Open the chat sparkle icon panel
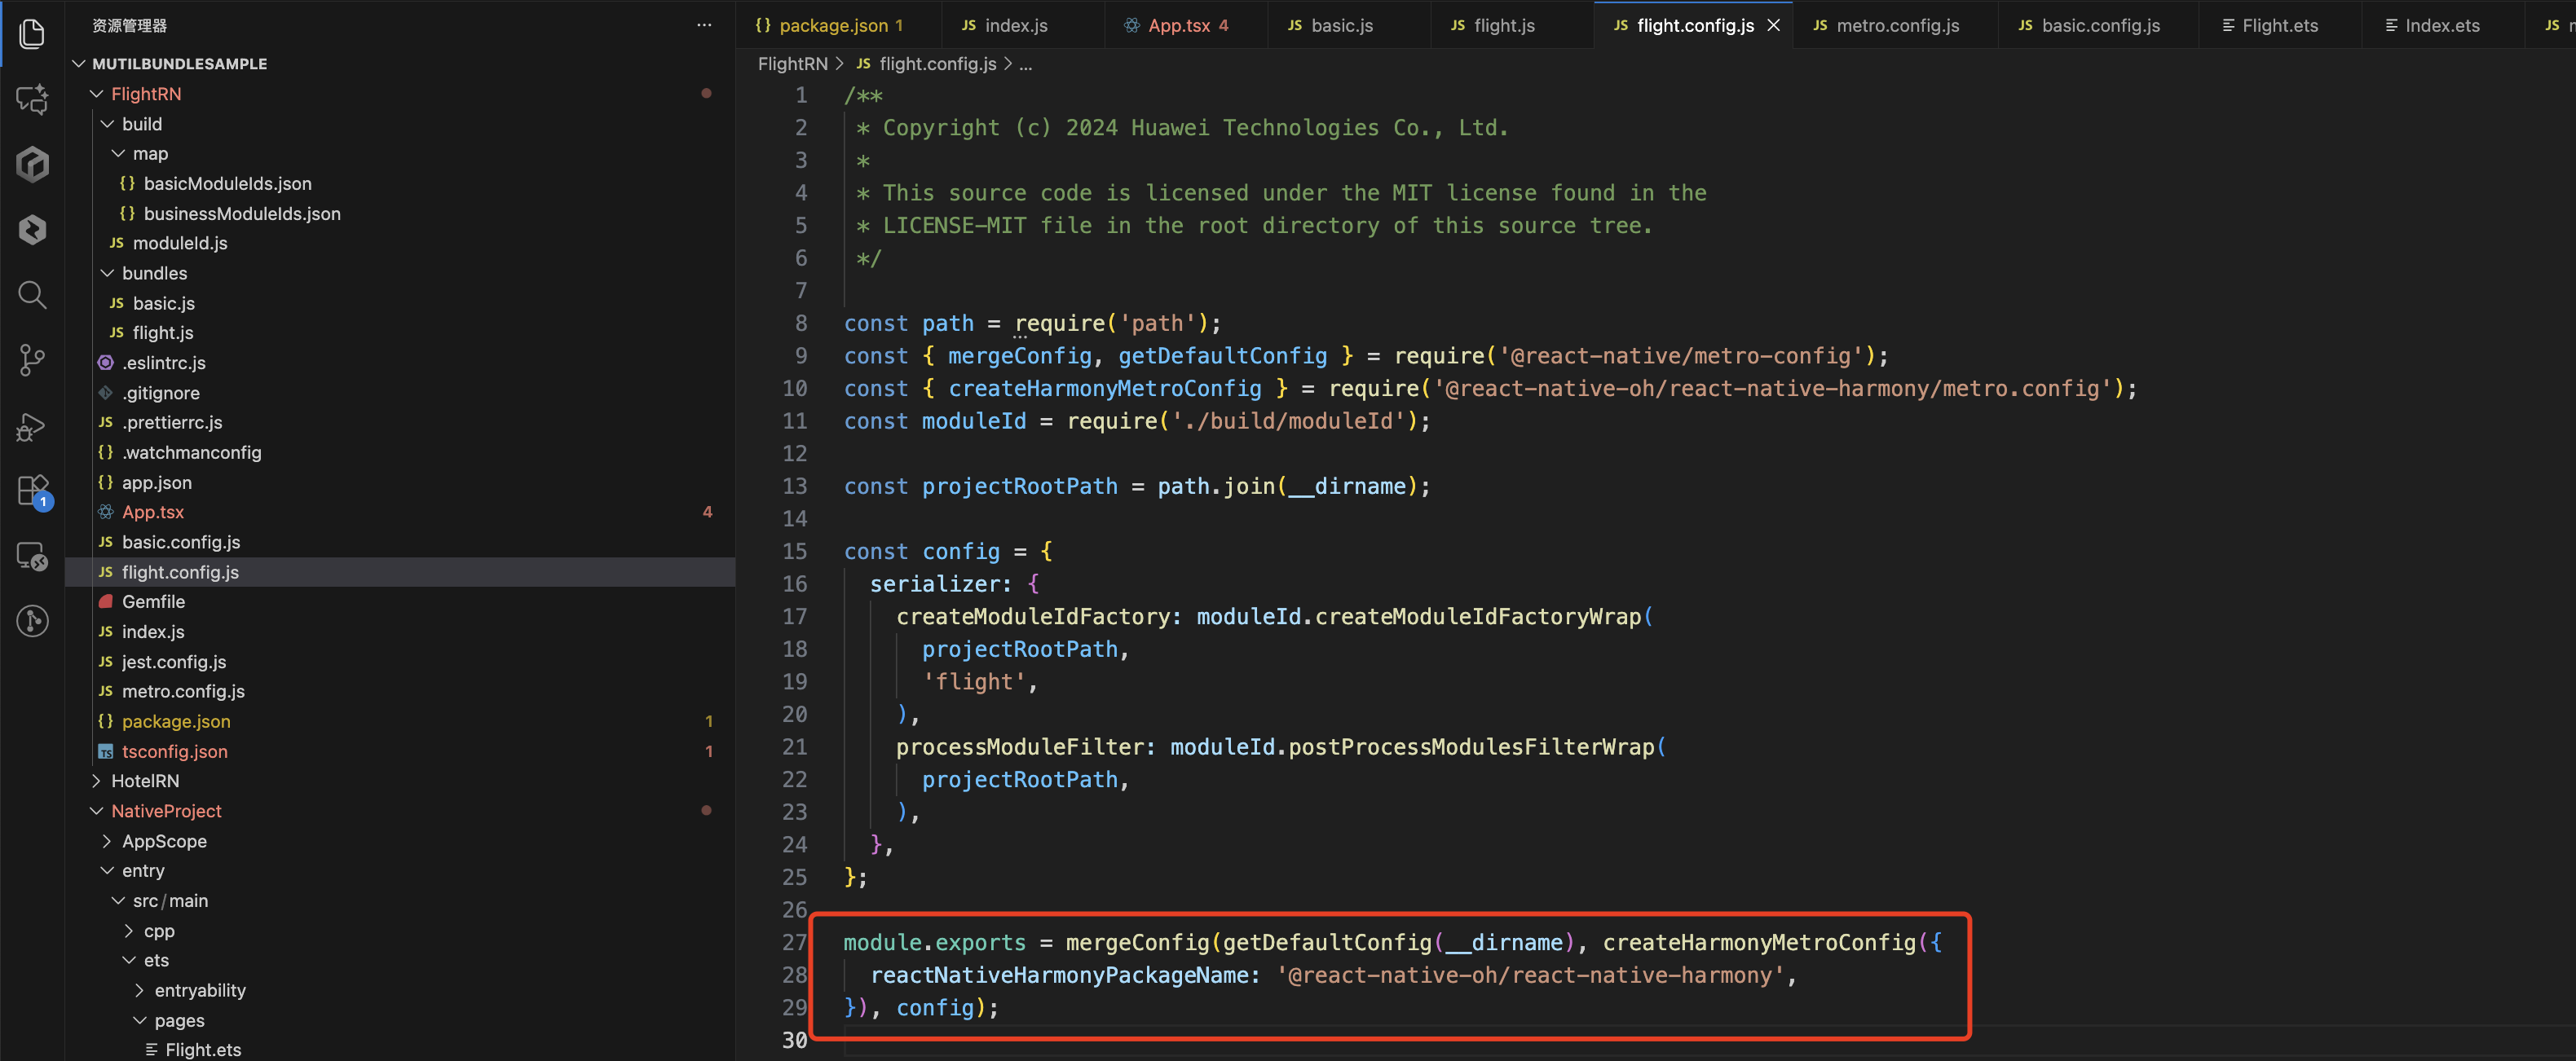This screenshot has width=2576, height=1061. click(32, 99)
